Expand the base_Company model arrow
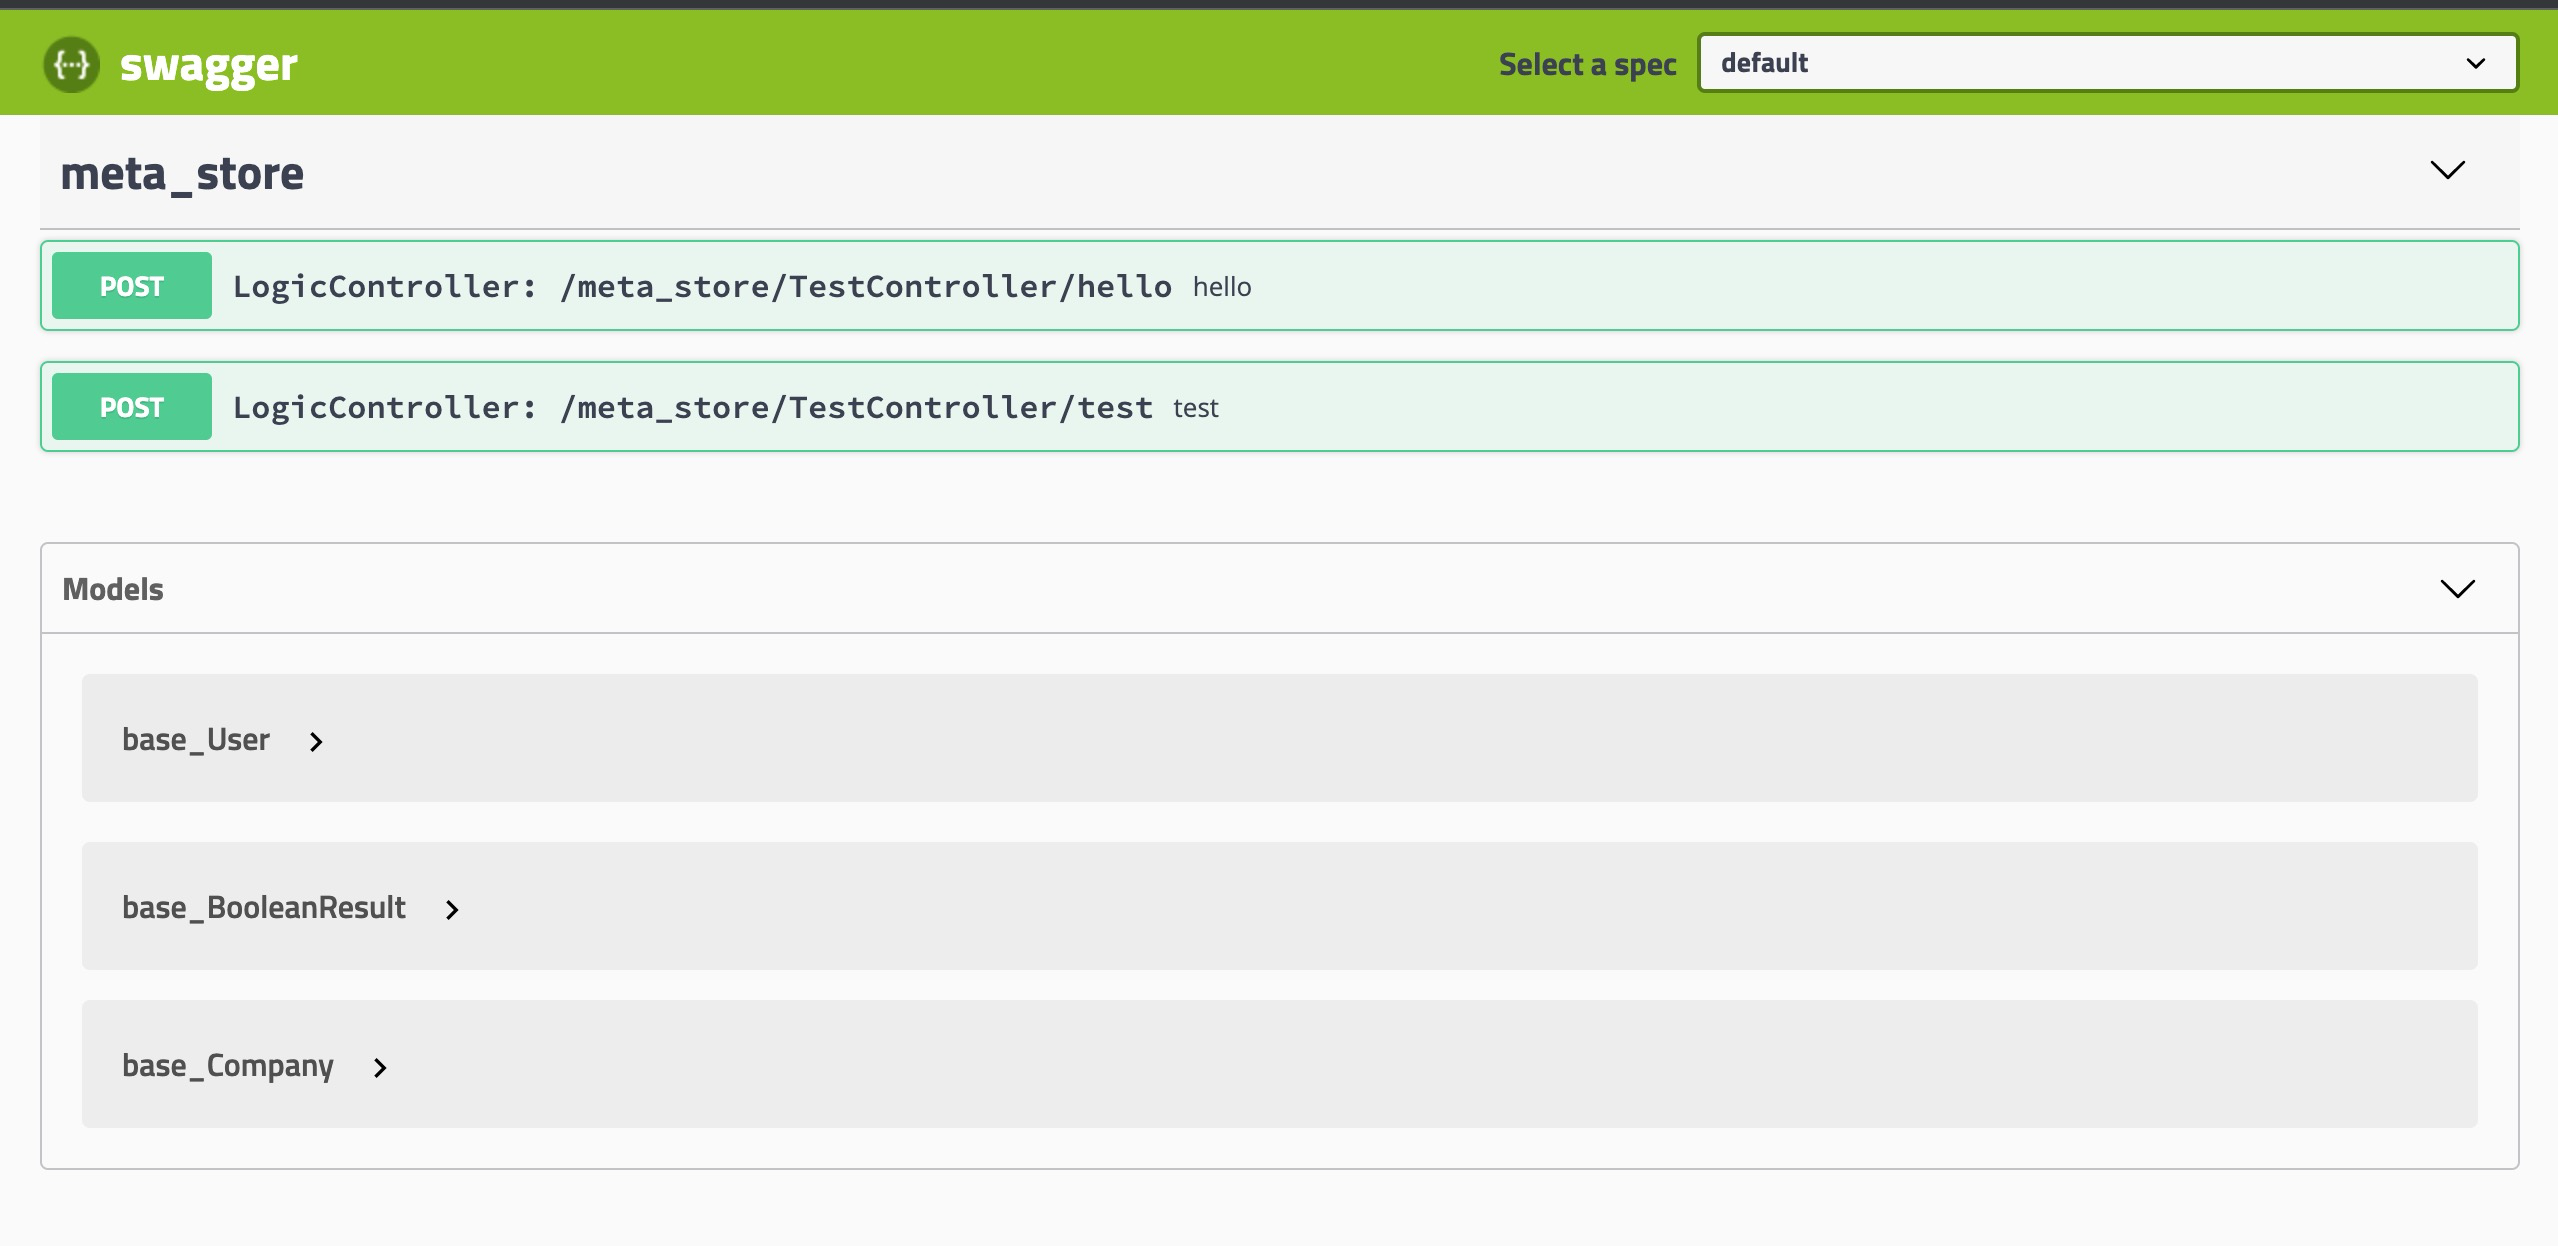Screen dimensions: 2558x1246 point(380,1067)
